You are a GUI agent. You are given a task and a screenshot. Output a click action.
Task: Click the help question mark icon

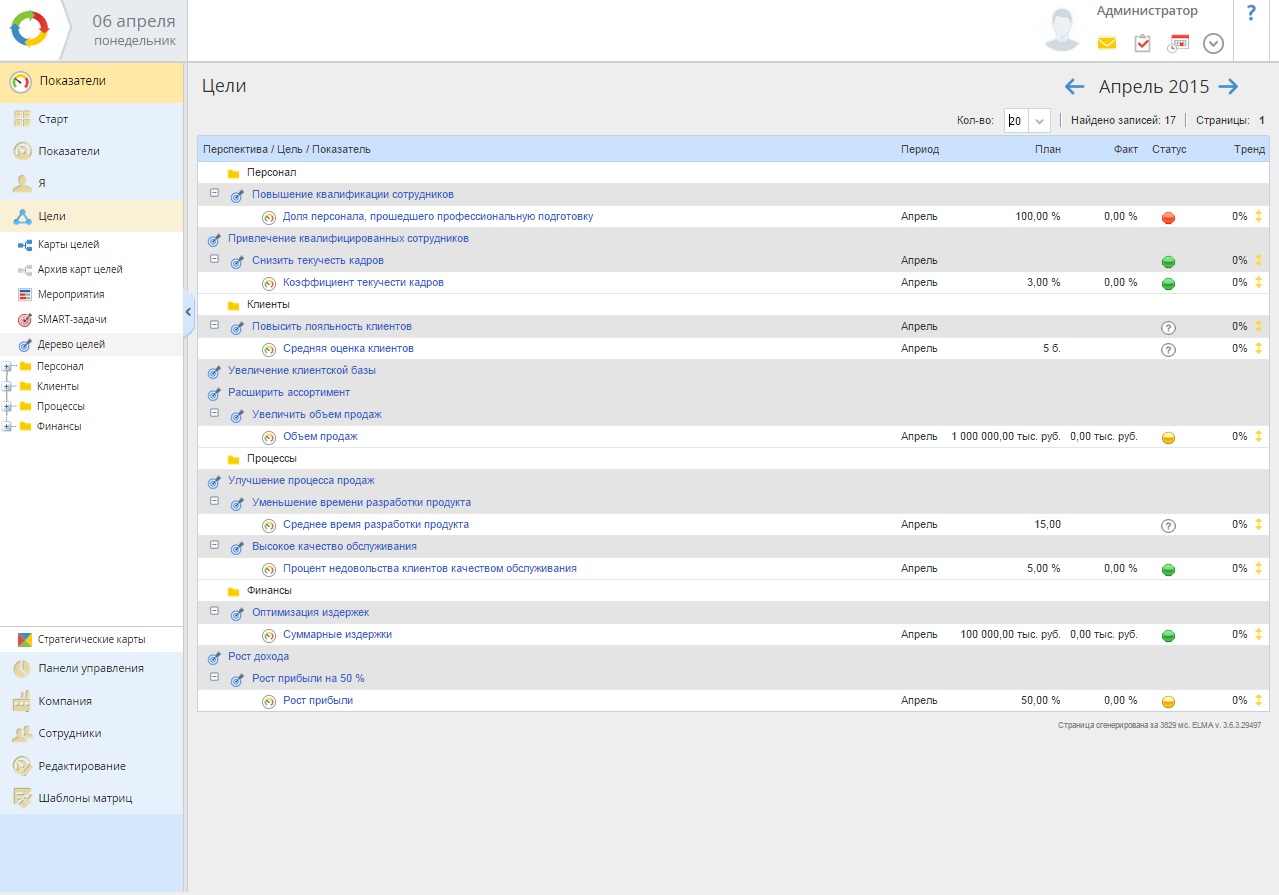click(1250, 14)
